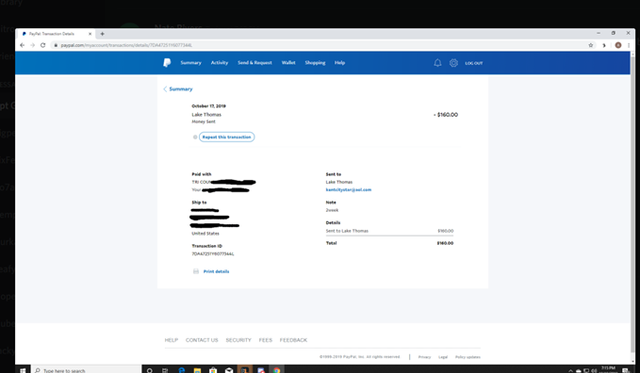Close the PayPal Transaction Details tab
Image resolution: width=640 pixels, height=373 pixels.
[90, 34]
